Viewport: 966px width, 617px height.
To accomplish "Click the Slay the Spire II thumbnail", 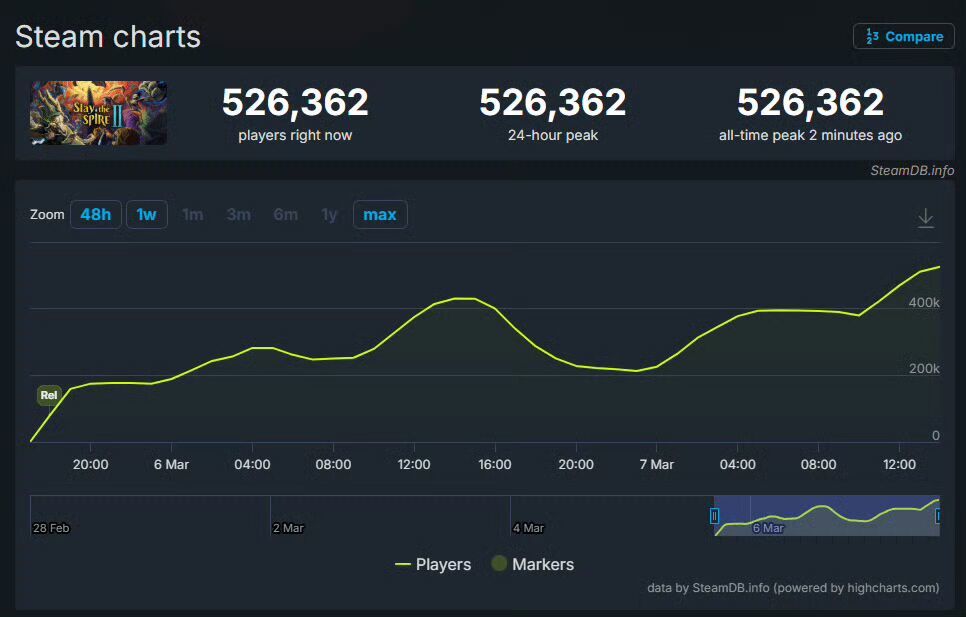I will click(x=99, y=113).
